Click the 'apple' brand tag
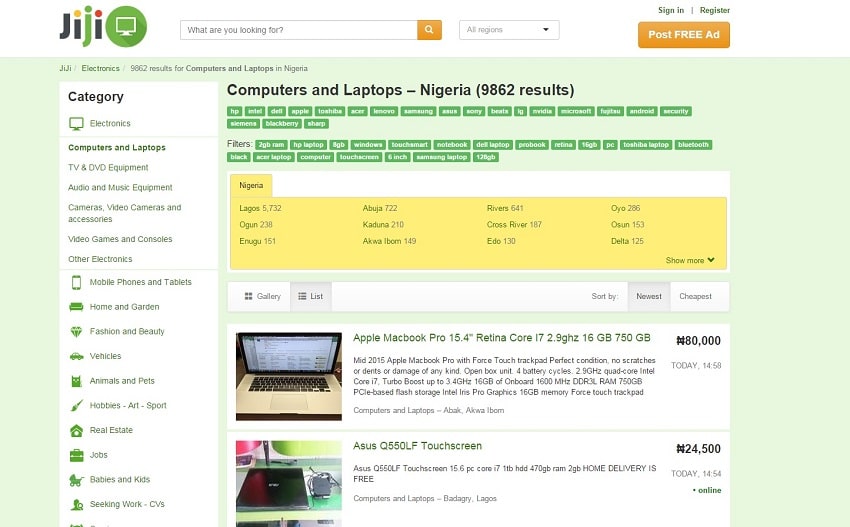 coord(300,111)
